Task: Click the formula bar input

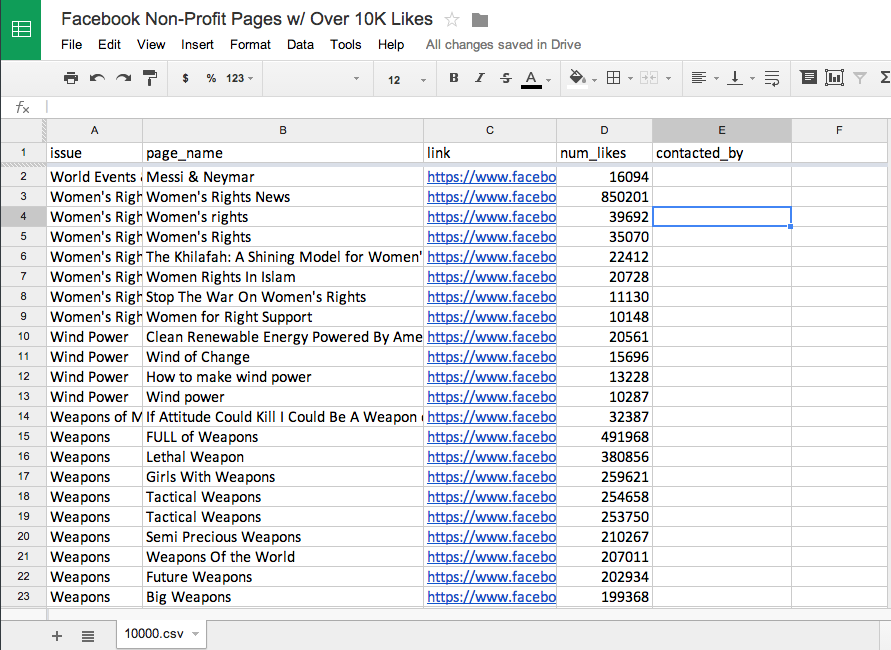Action: [466, 107]
